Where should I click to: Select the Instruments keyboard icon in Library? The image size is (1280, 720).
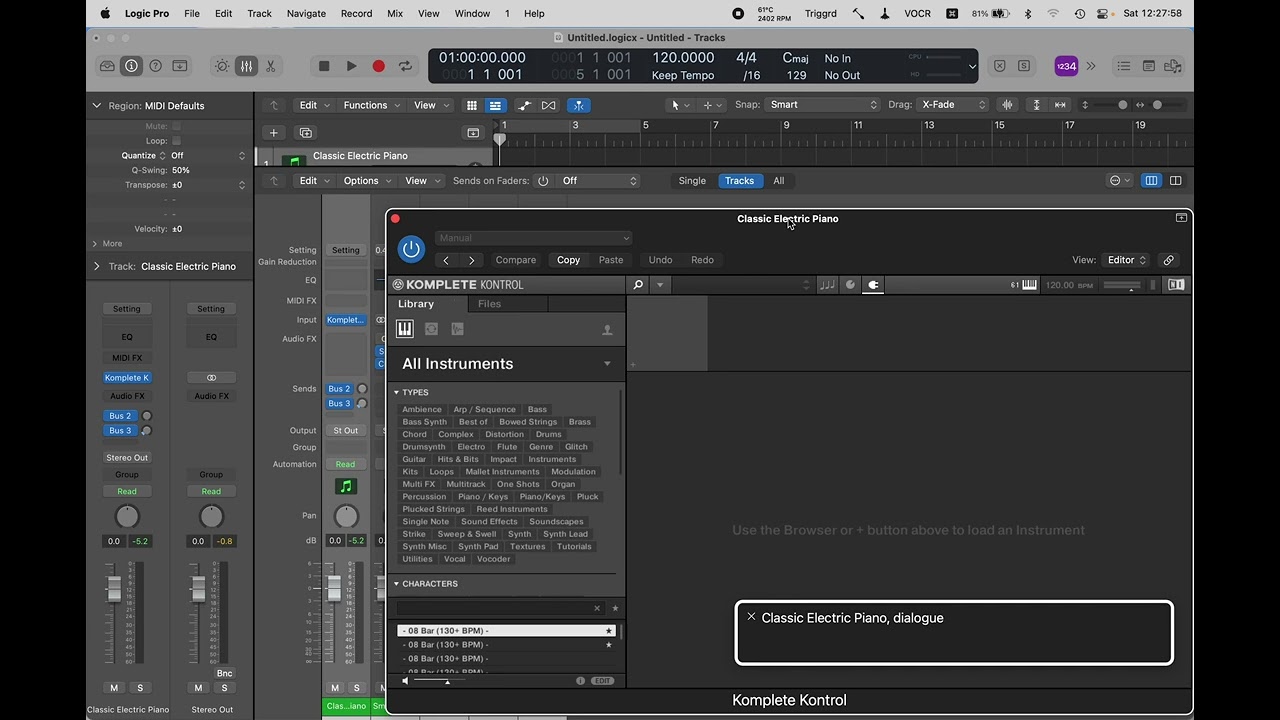pos(405,329)
